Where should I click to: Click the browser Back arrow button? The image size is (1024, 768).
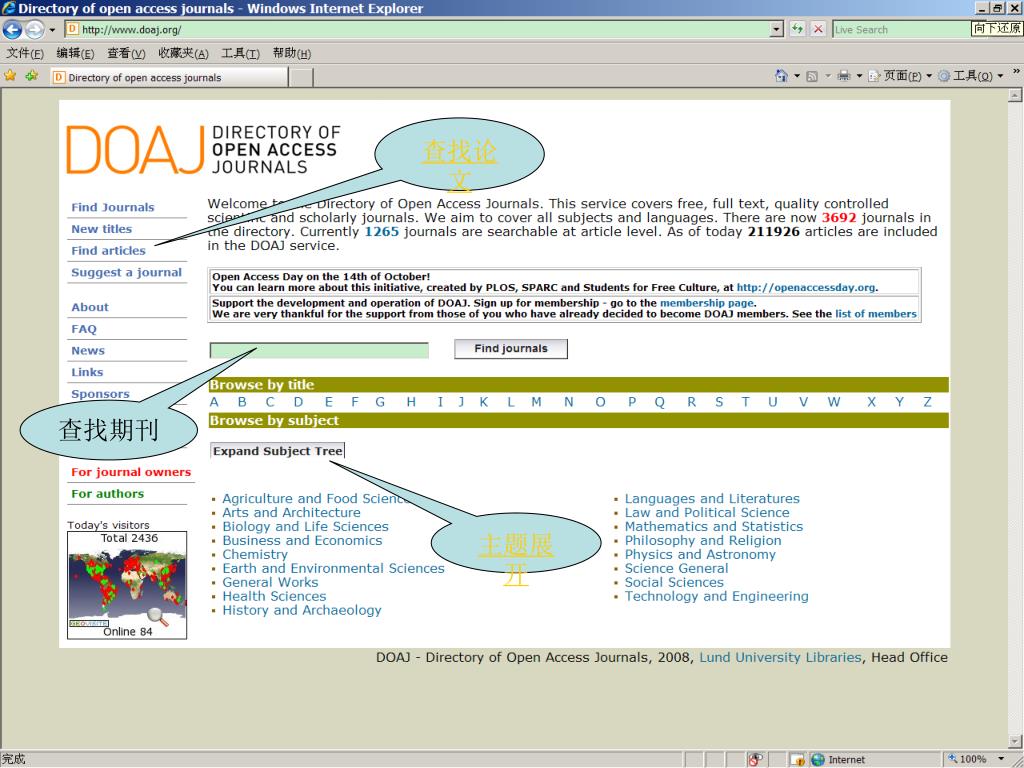point(12,29)
